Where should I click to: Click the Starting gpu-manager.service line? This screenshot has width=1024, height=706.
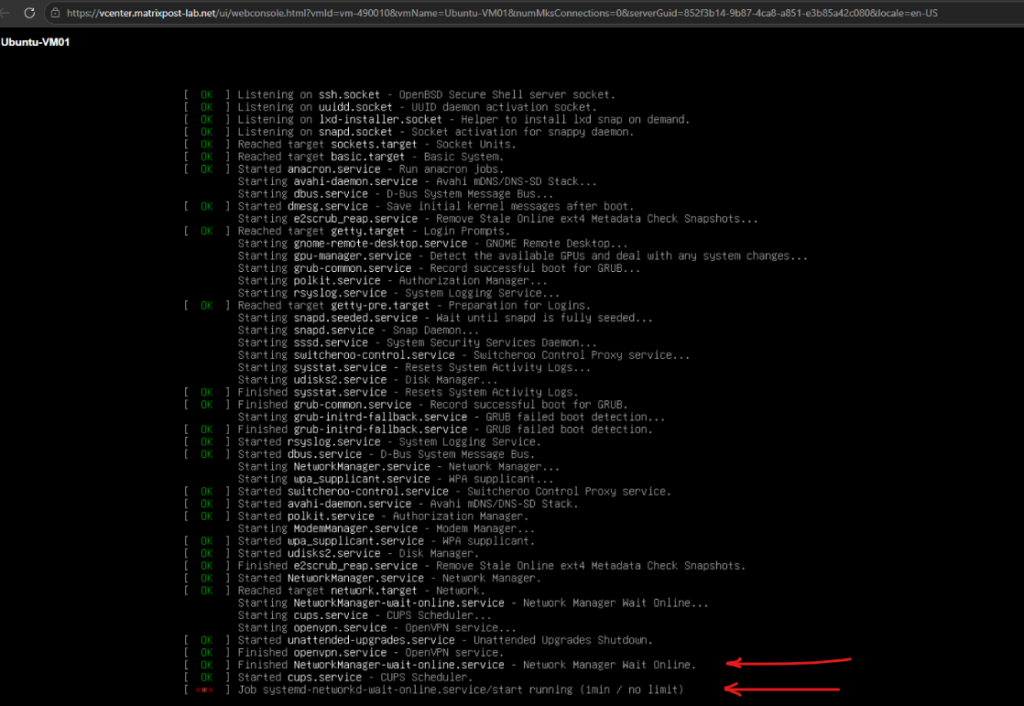pyautogui.click(x=522, y=256)
